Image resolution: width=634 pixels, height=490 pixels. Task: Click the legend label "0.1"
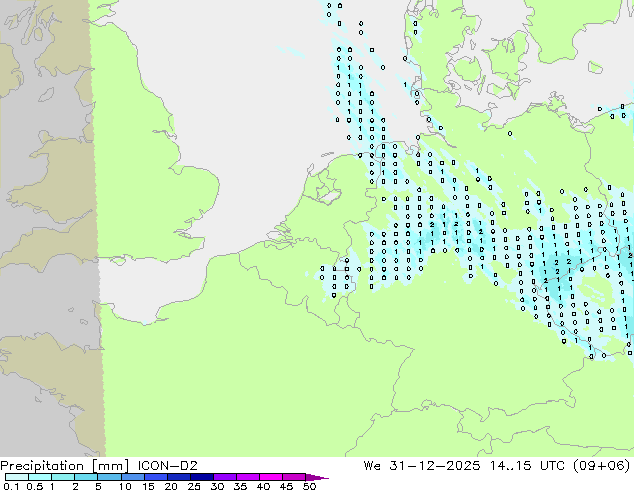coord(11,486)
